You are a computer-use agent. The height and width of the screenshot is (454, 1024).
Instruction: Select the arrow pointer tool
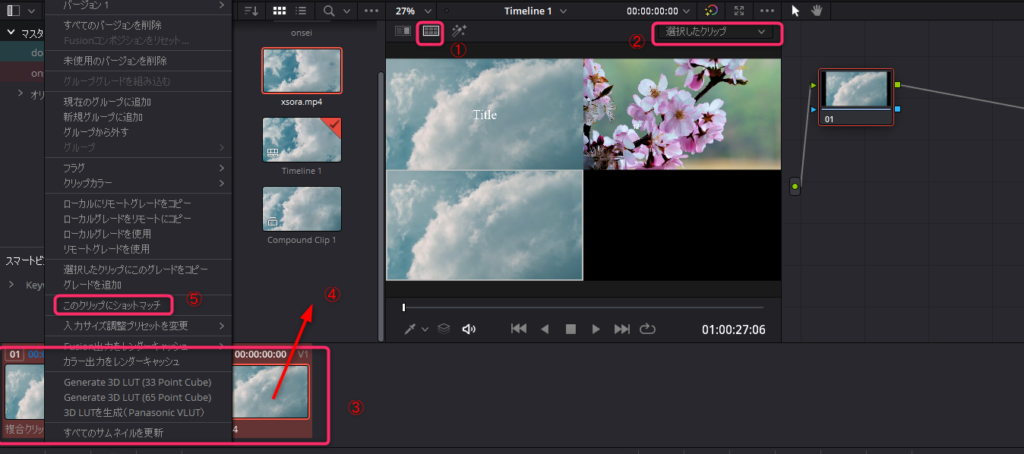click(x=796, y=10)
